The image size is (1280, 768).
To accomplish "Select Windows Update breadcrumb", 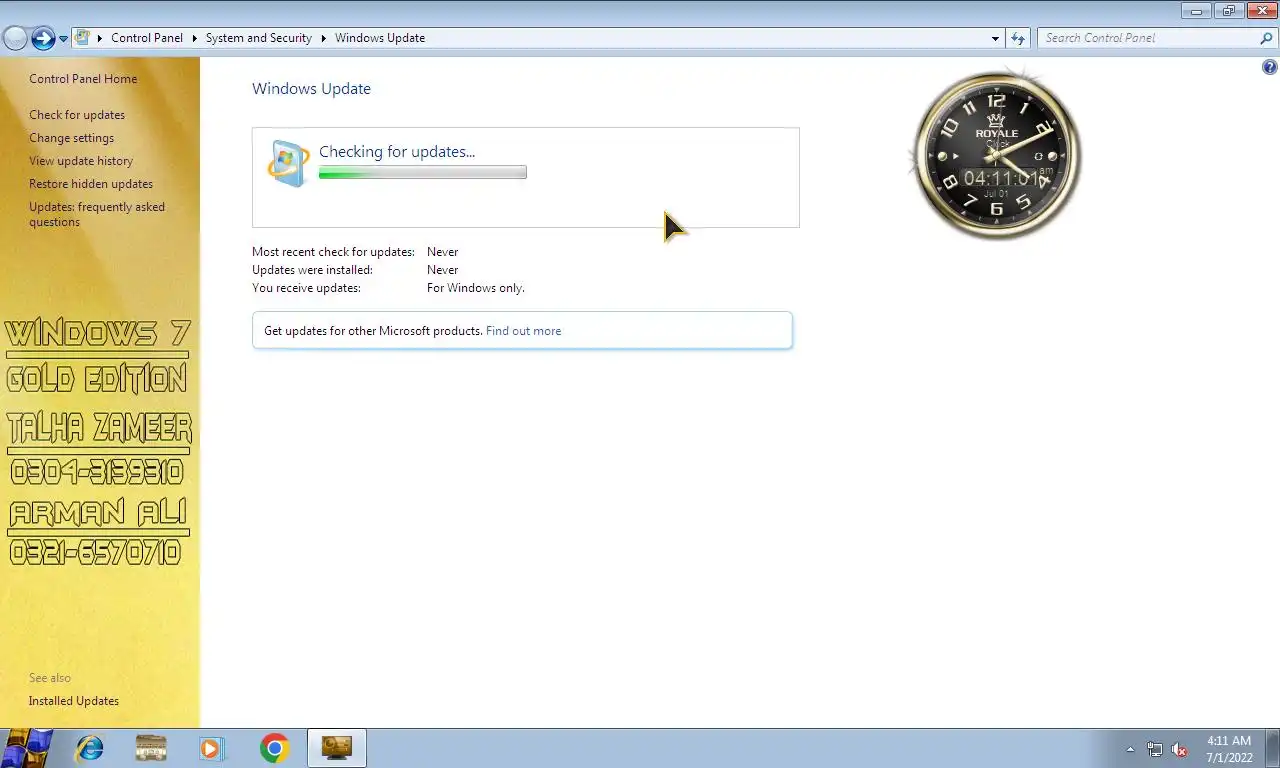I will [380, 38].
